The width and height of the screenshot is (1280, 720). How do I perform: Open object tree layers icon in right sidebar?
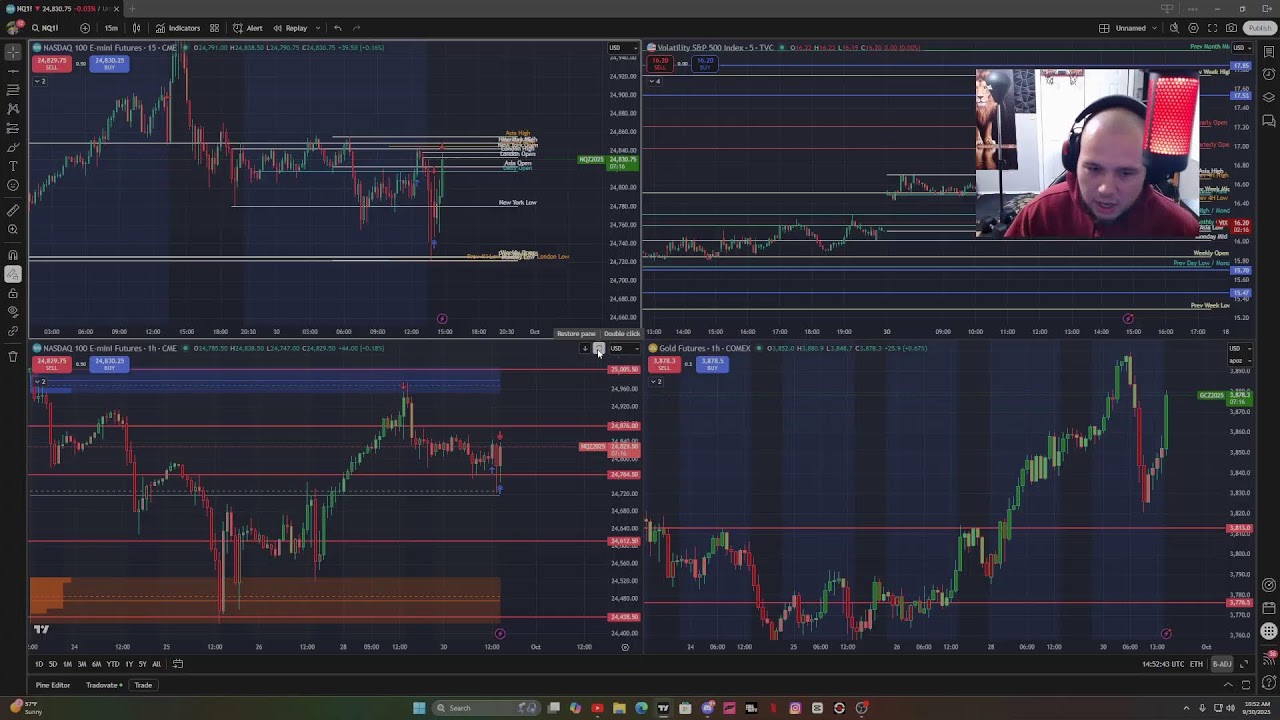pyautogui.click(x=1268, y=98)
